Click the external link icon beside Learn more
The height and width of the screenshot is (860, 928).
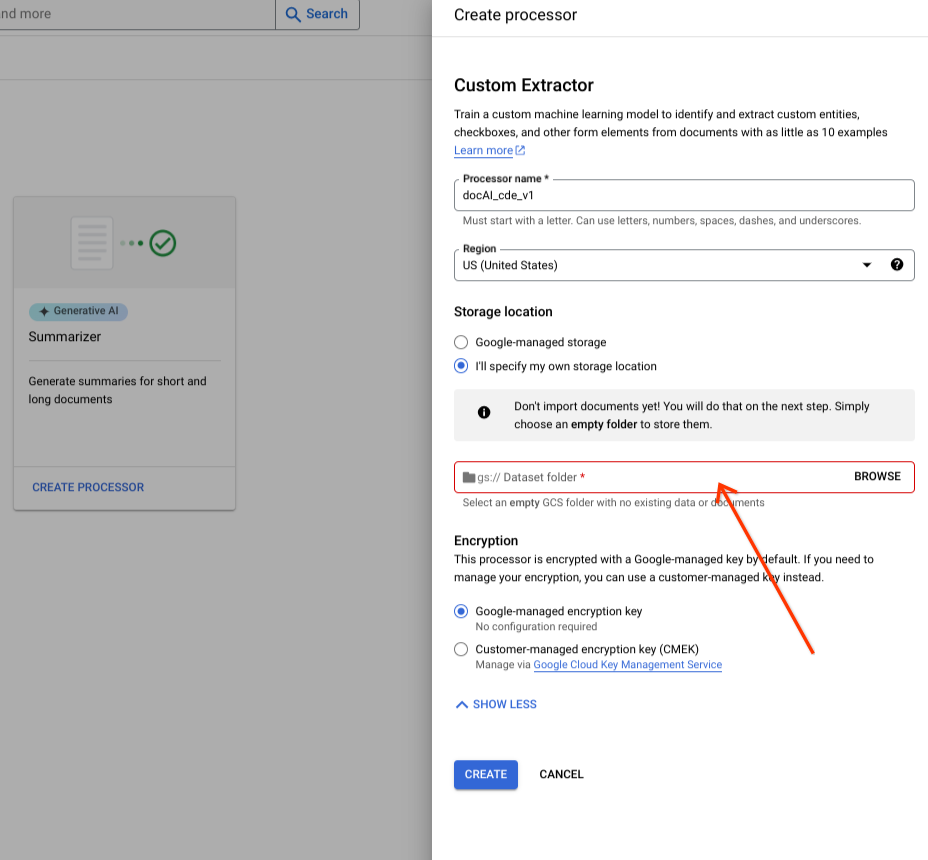click(520, 151)
